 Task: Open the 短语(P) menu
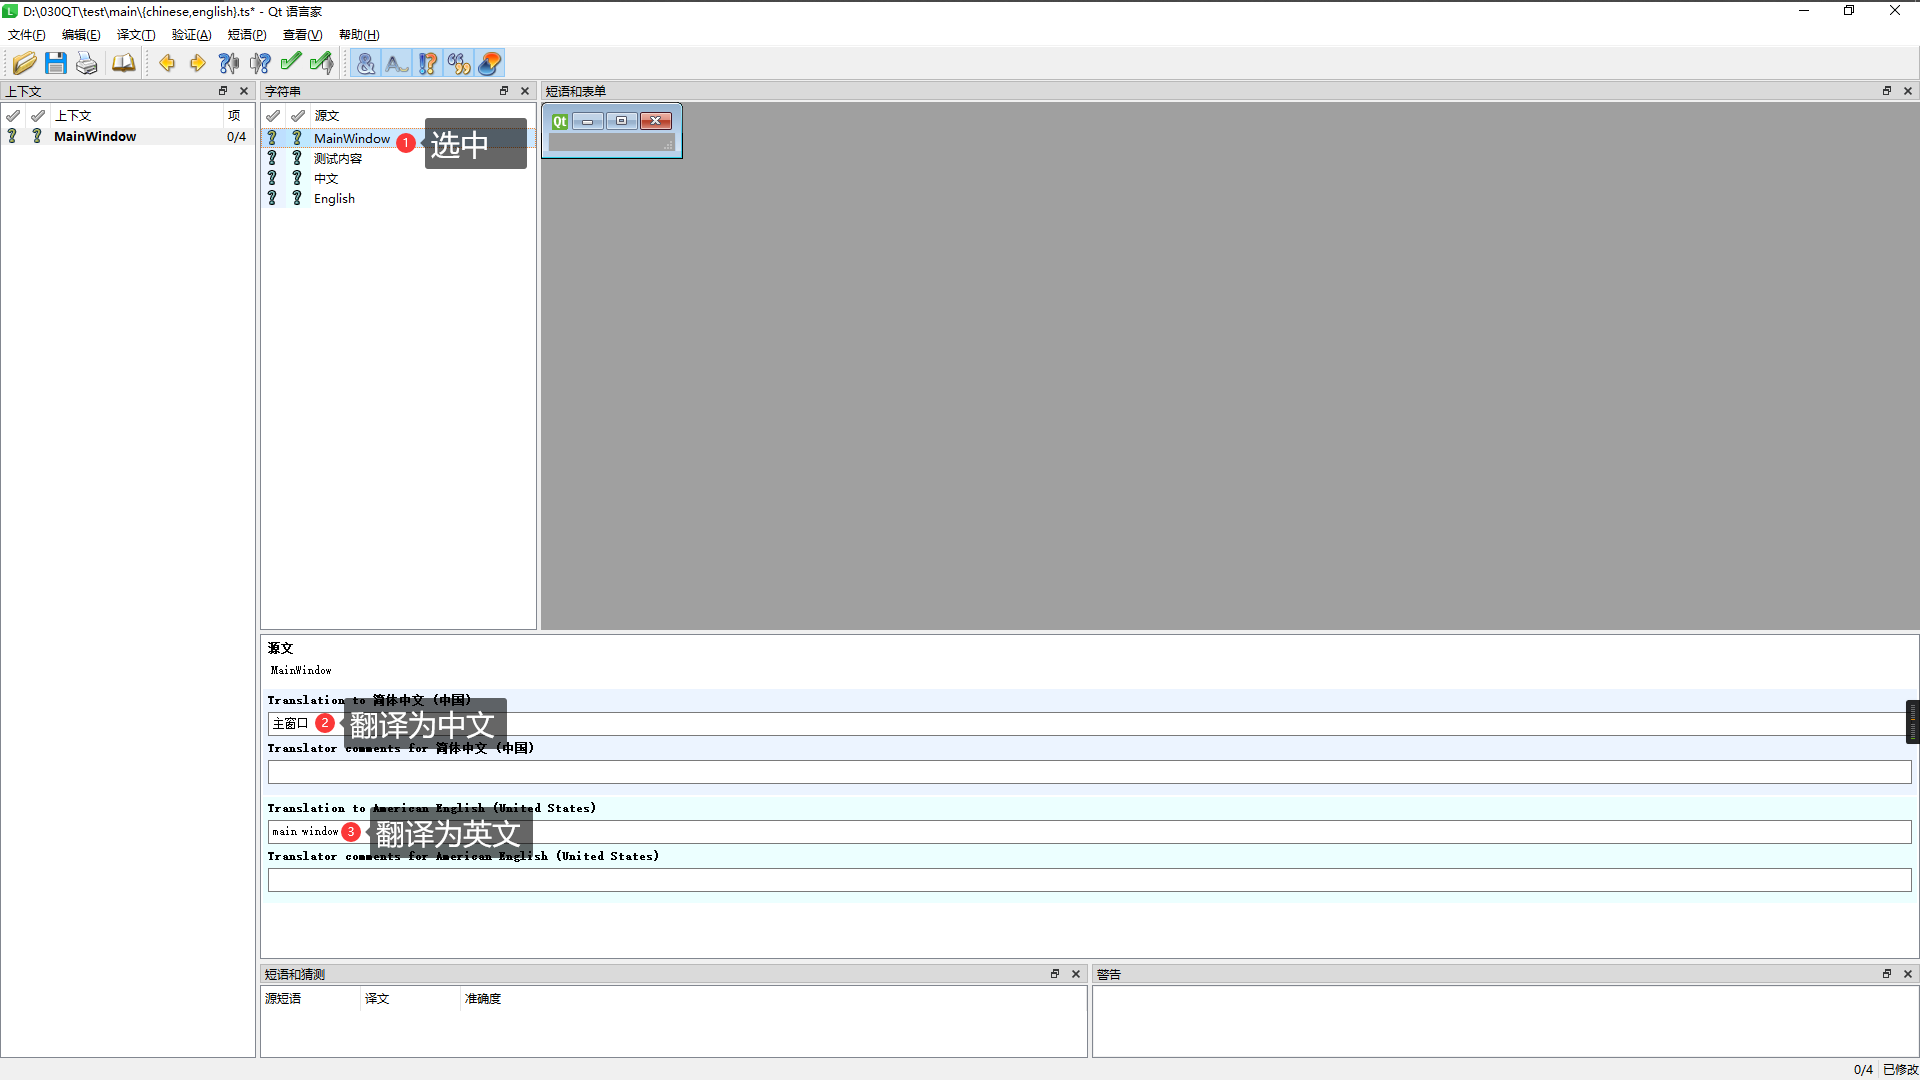(247, 35)
